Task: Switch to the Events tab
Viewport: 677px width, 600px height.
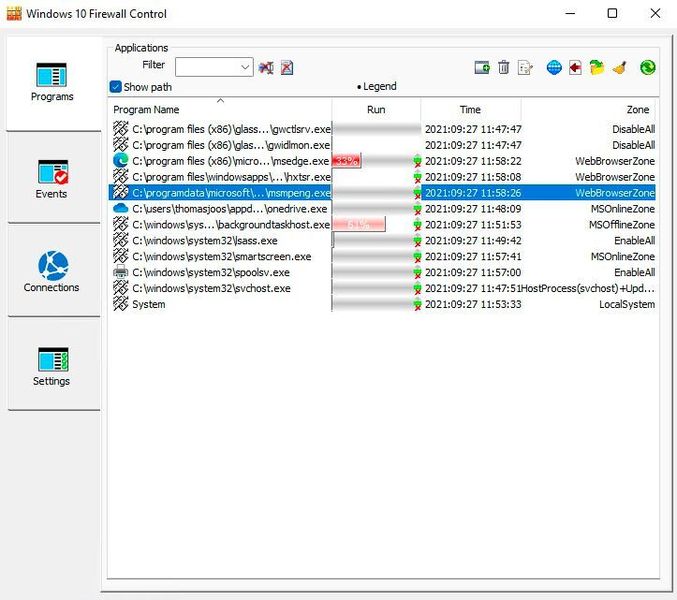Action: 52,179
